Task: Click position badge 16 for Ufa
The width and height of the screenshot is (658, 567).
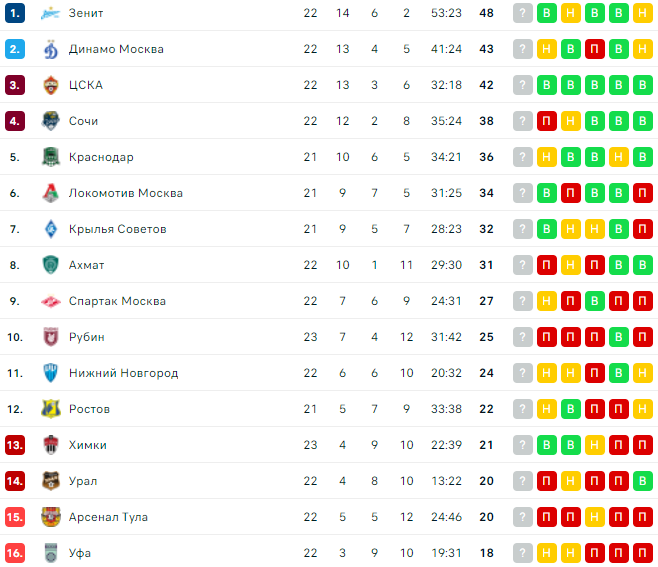Action: pyautogui.click(x=14, y=553)
